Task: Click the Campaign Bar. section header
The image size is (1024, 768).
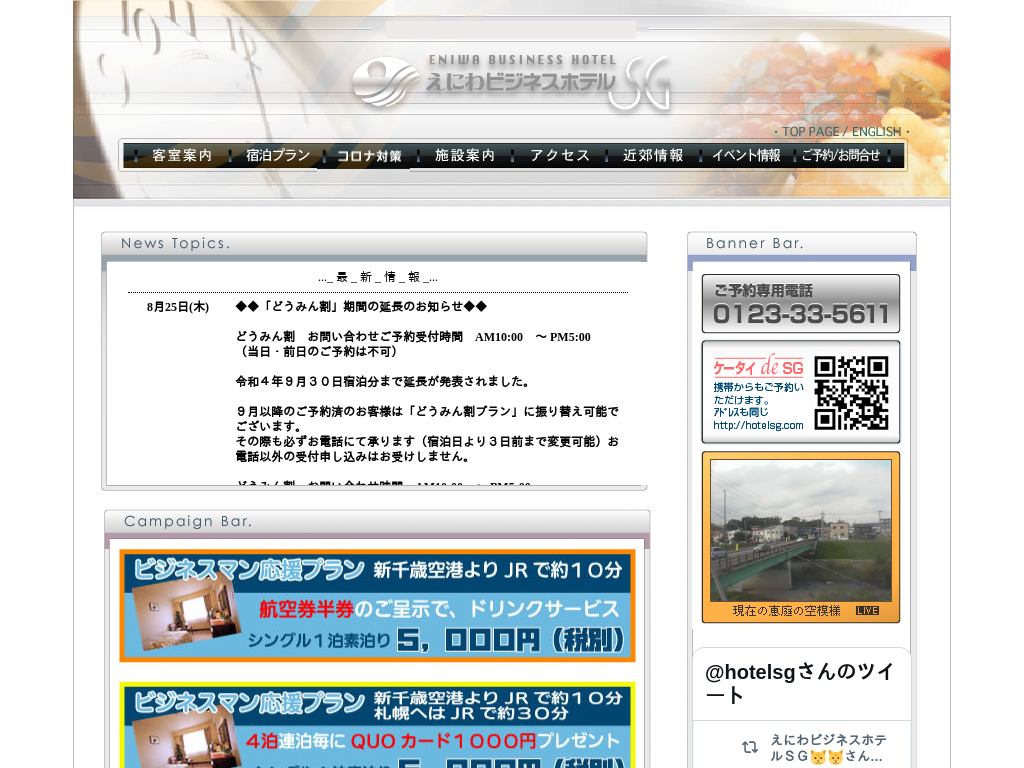Action: point(188,521)
